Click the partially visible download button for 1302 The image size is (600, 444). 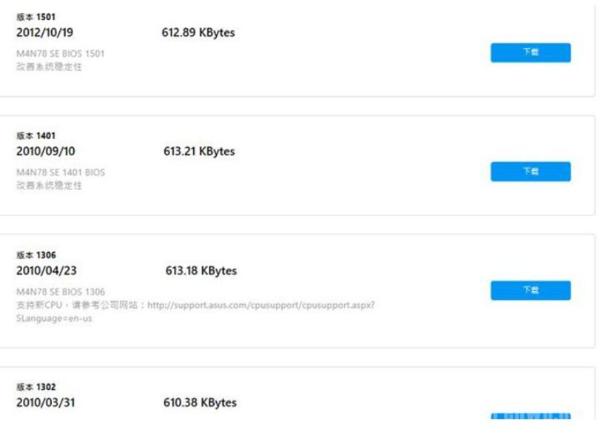(x=531, y=416)
